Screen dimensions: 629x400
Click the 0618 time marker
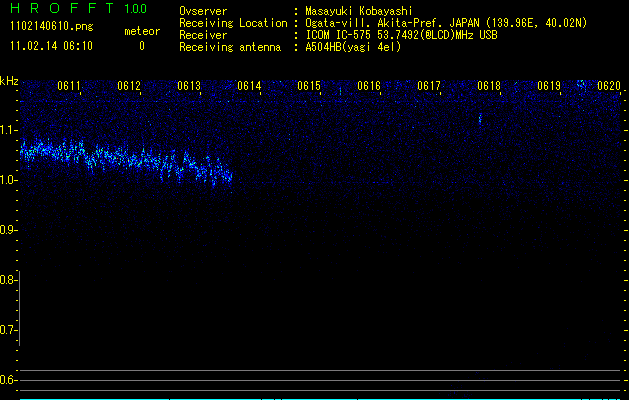[489, 86]
